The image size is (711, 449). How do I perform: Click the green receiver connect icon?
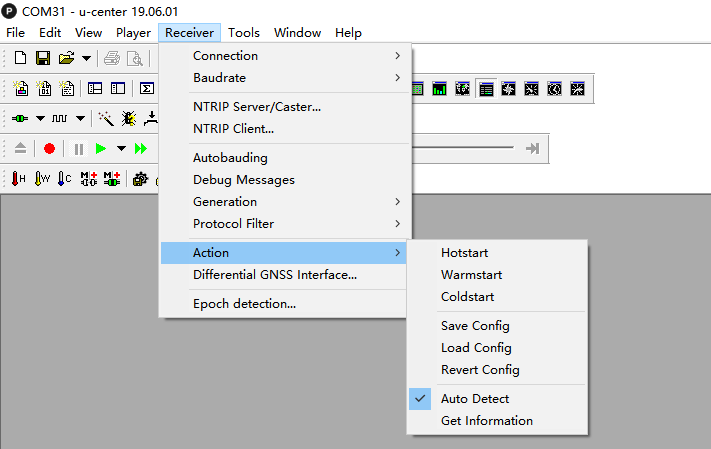point(20,118)
